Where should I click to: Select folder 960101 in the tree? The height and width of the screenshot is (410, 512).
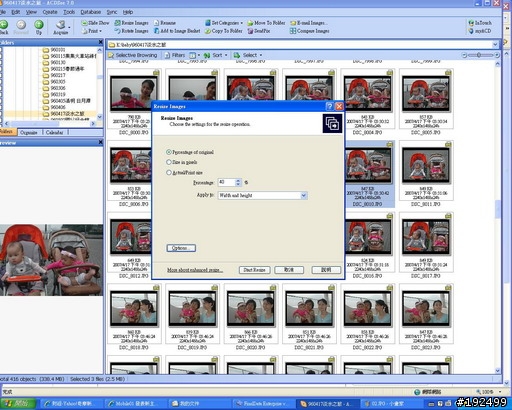(54, 50)
